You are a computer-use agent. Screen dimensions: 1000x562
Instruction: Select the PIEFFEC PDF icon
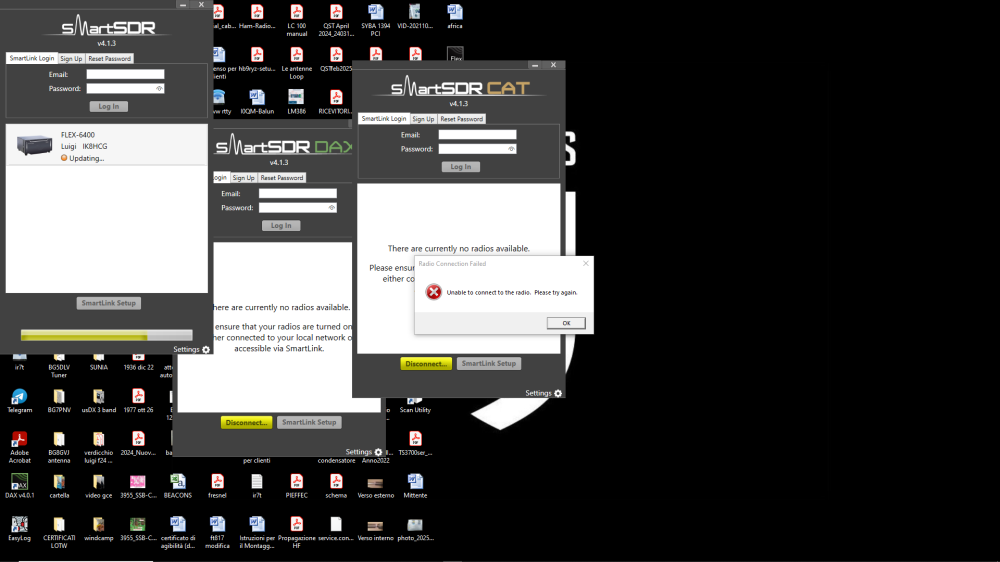tap(297, 486)
